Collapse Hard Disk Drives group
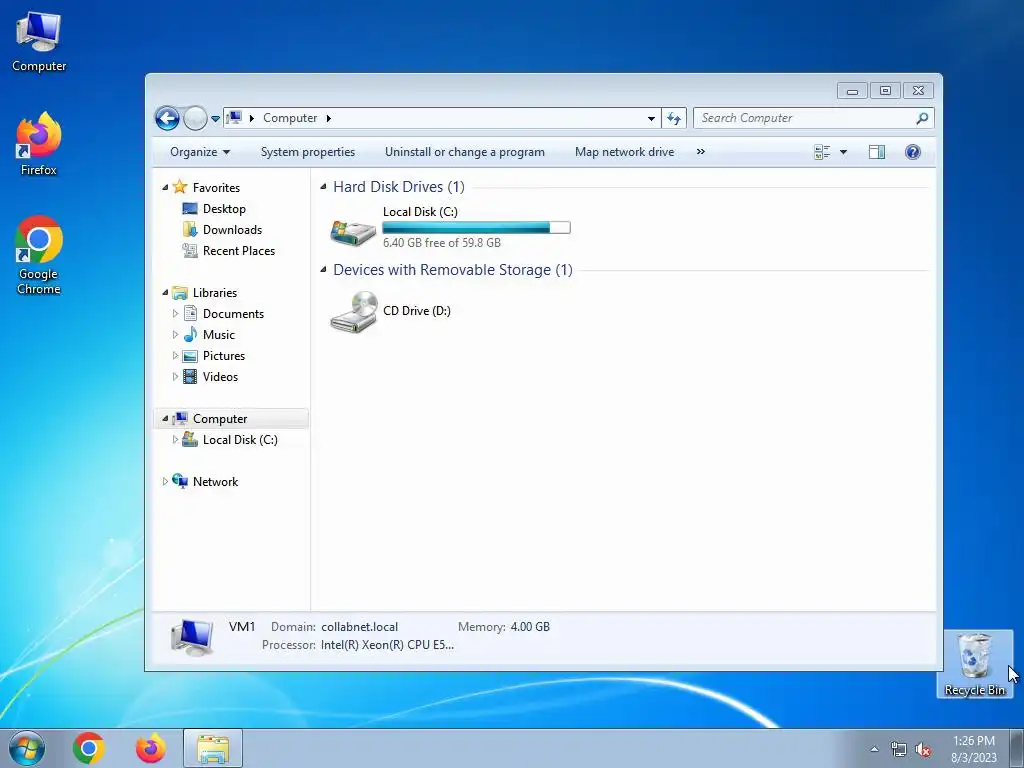The height and width of the screenshot is (768, 1024). click(x=323, y=187)
